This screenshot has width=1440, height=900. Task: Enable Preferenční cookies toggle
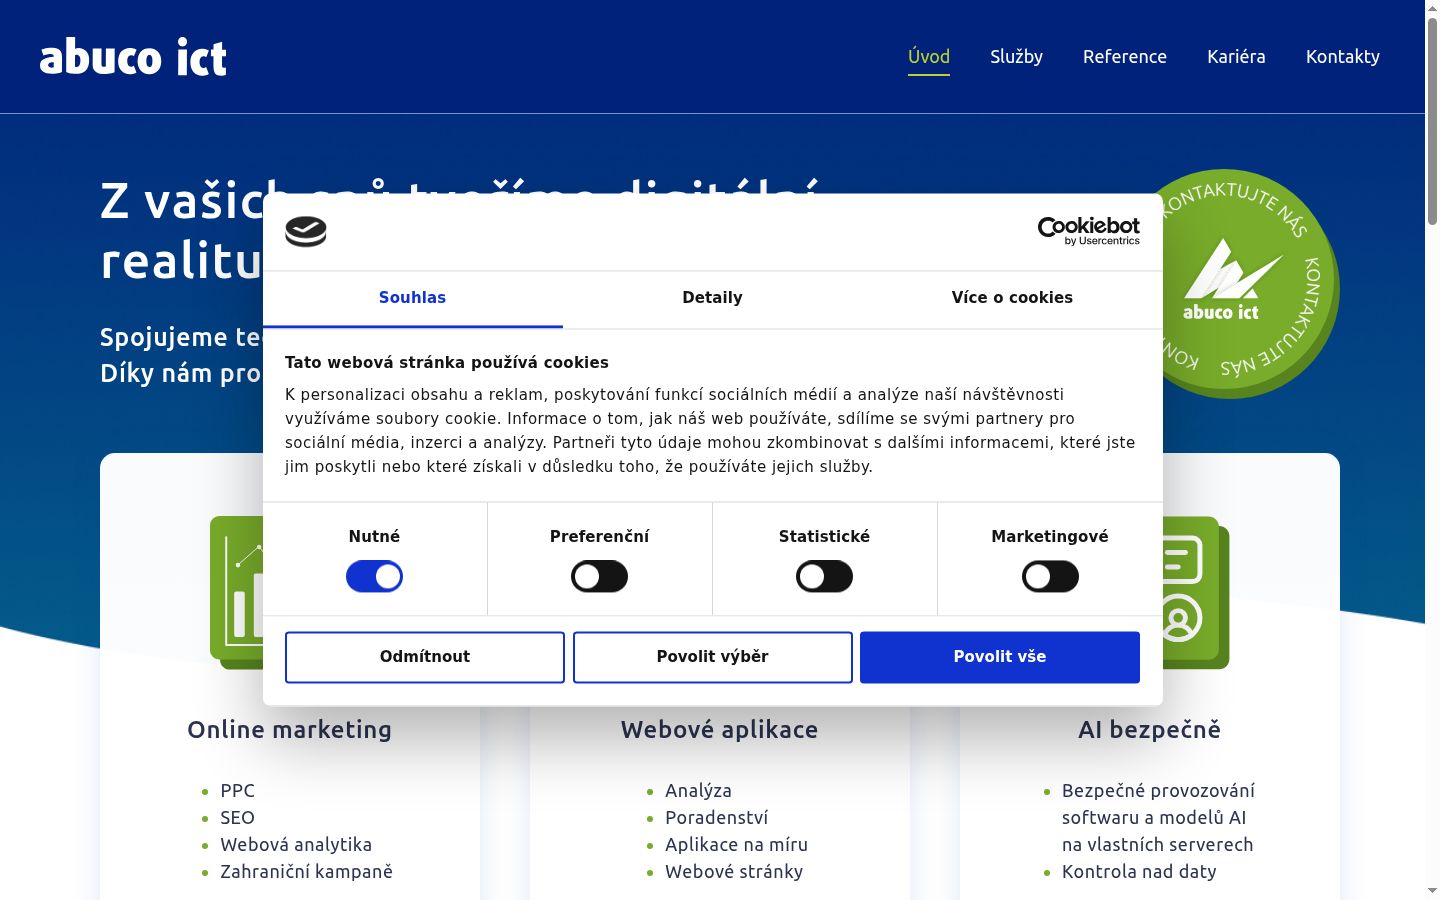(x=599, y=576)
